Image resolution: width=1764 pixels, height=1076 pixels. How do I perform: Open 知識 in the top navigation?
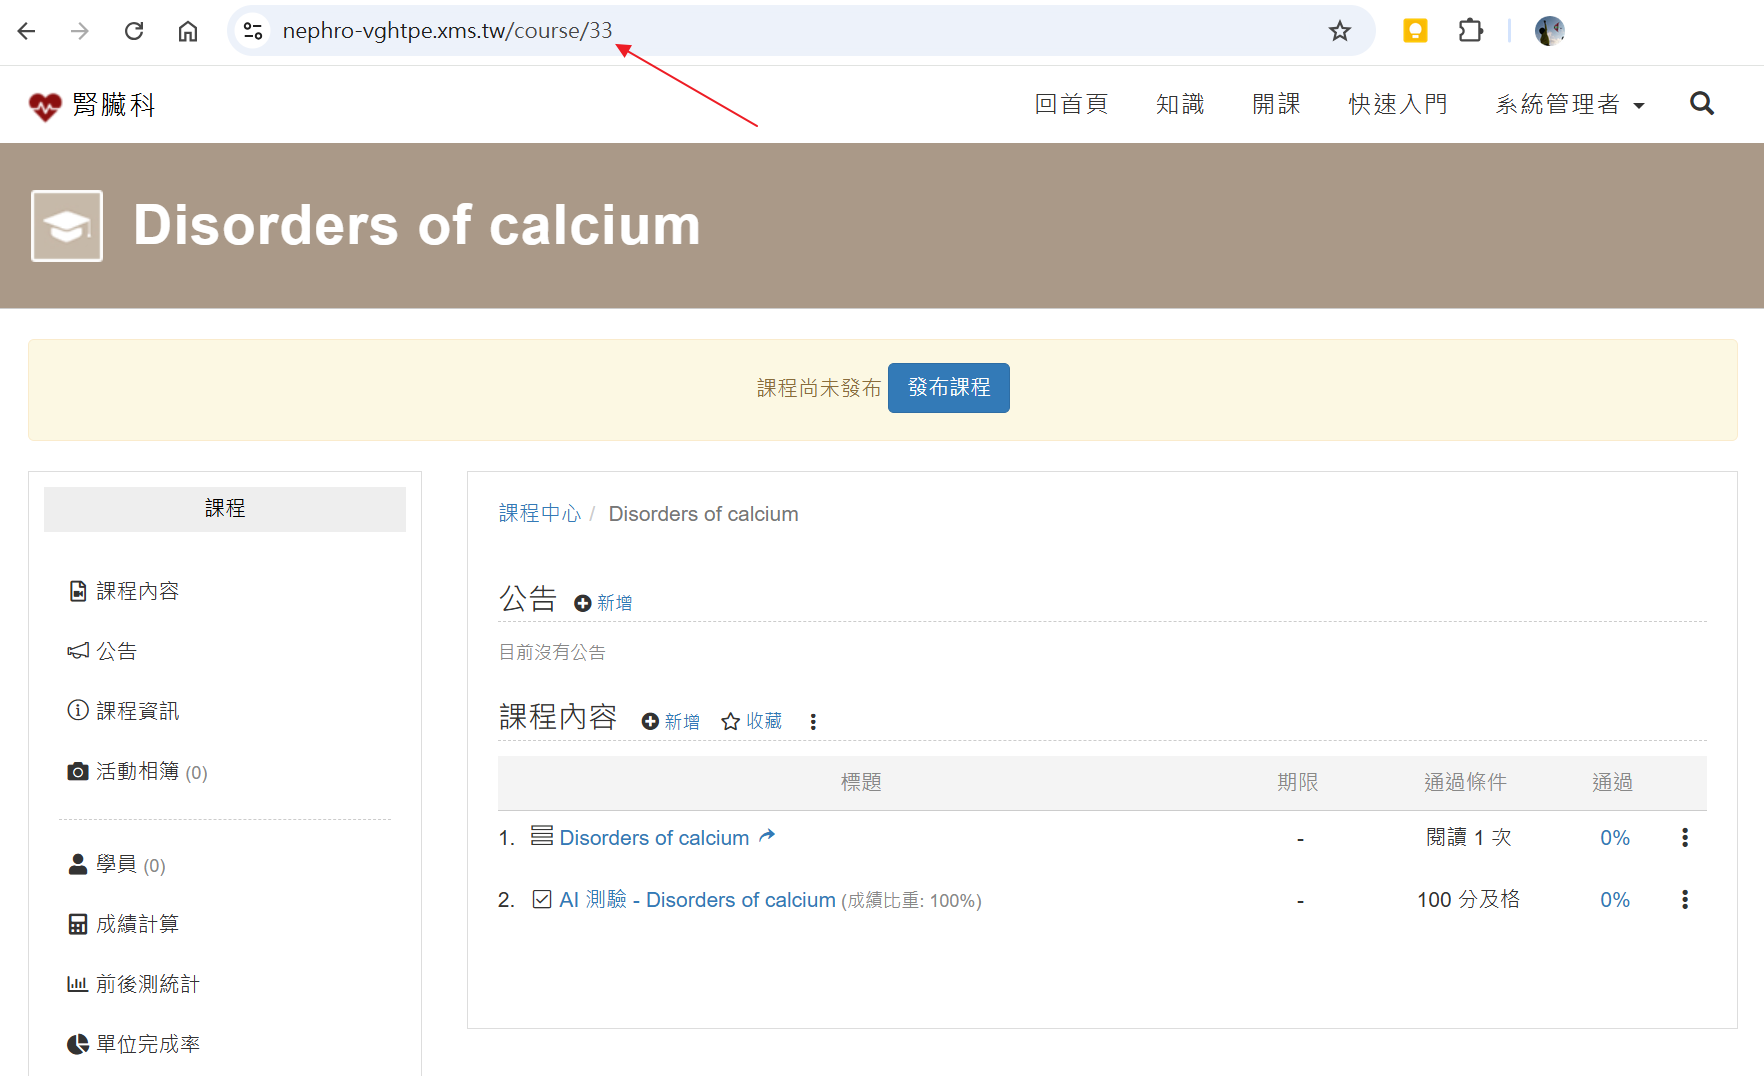click(x=1180, y=105)
